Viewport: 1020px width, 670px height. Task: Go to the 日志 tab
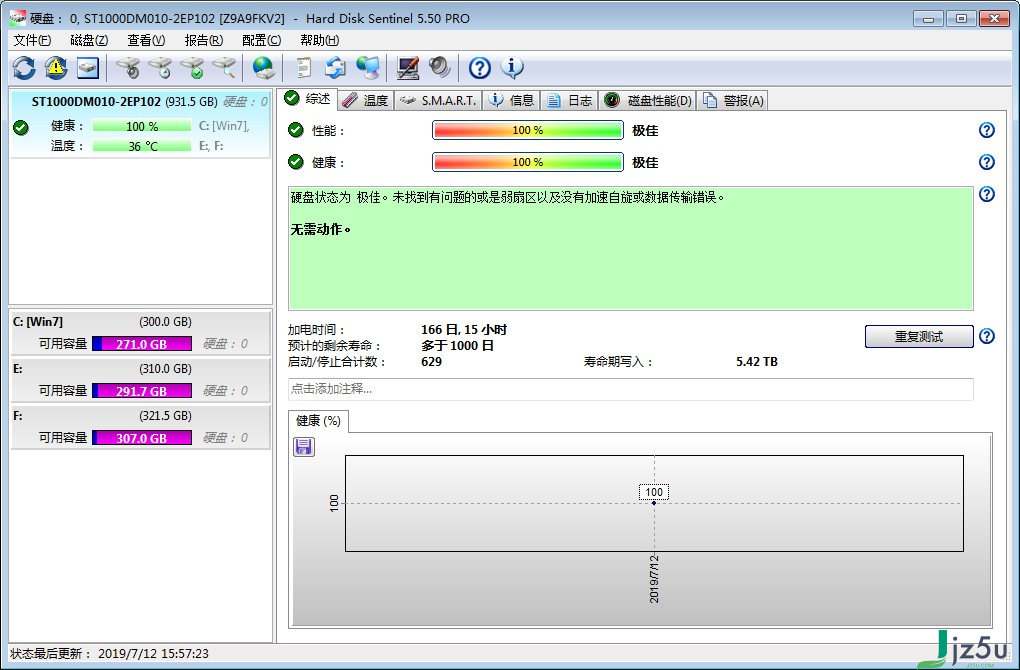click(x=569, y=100)
